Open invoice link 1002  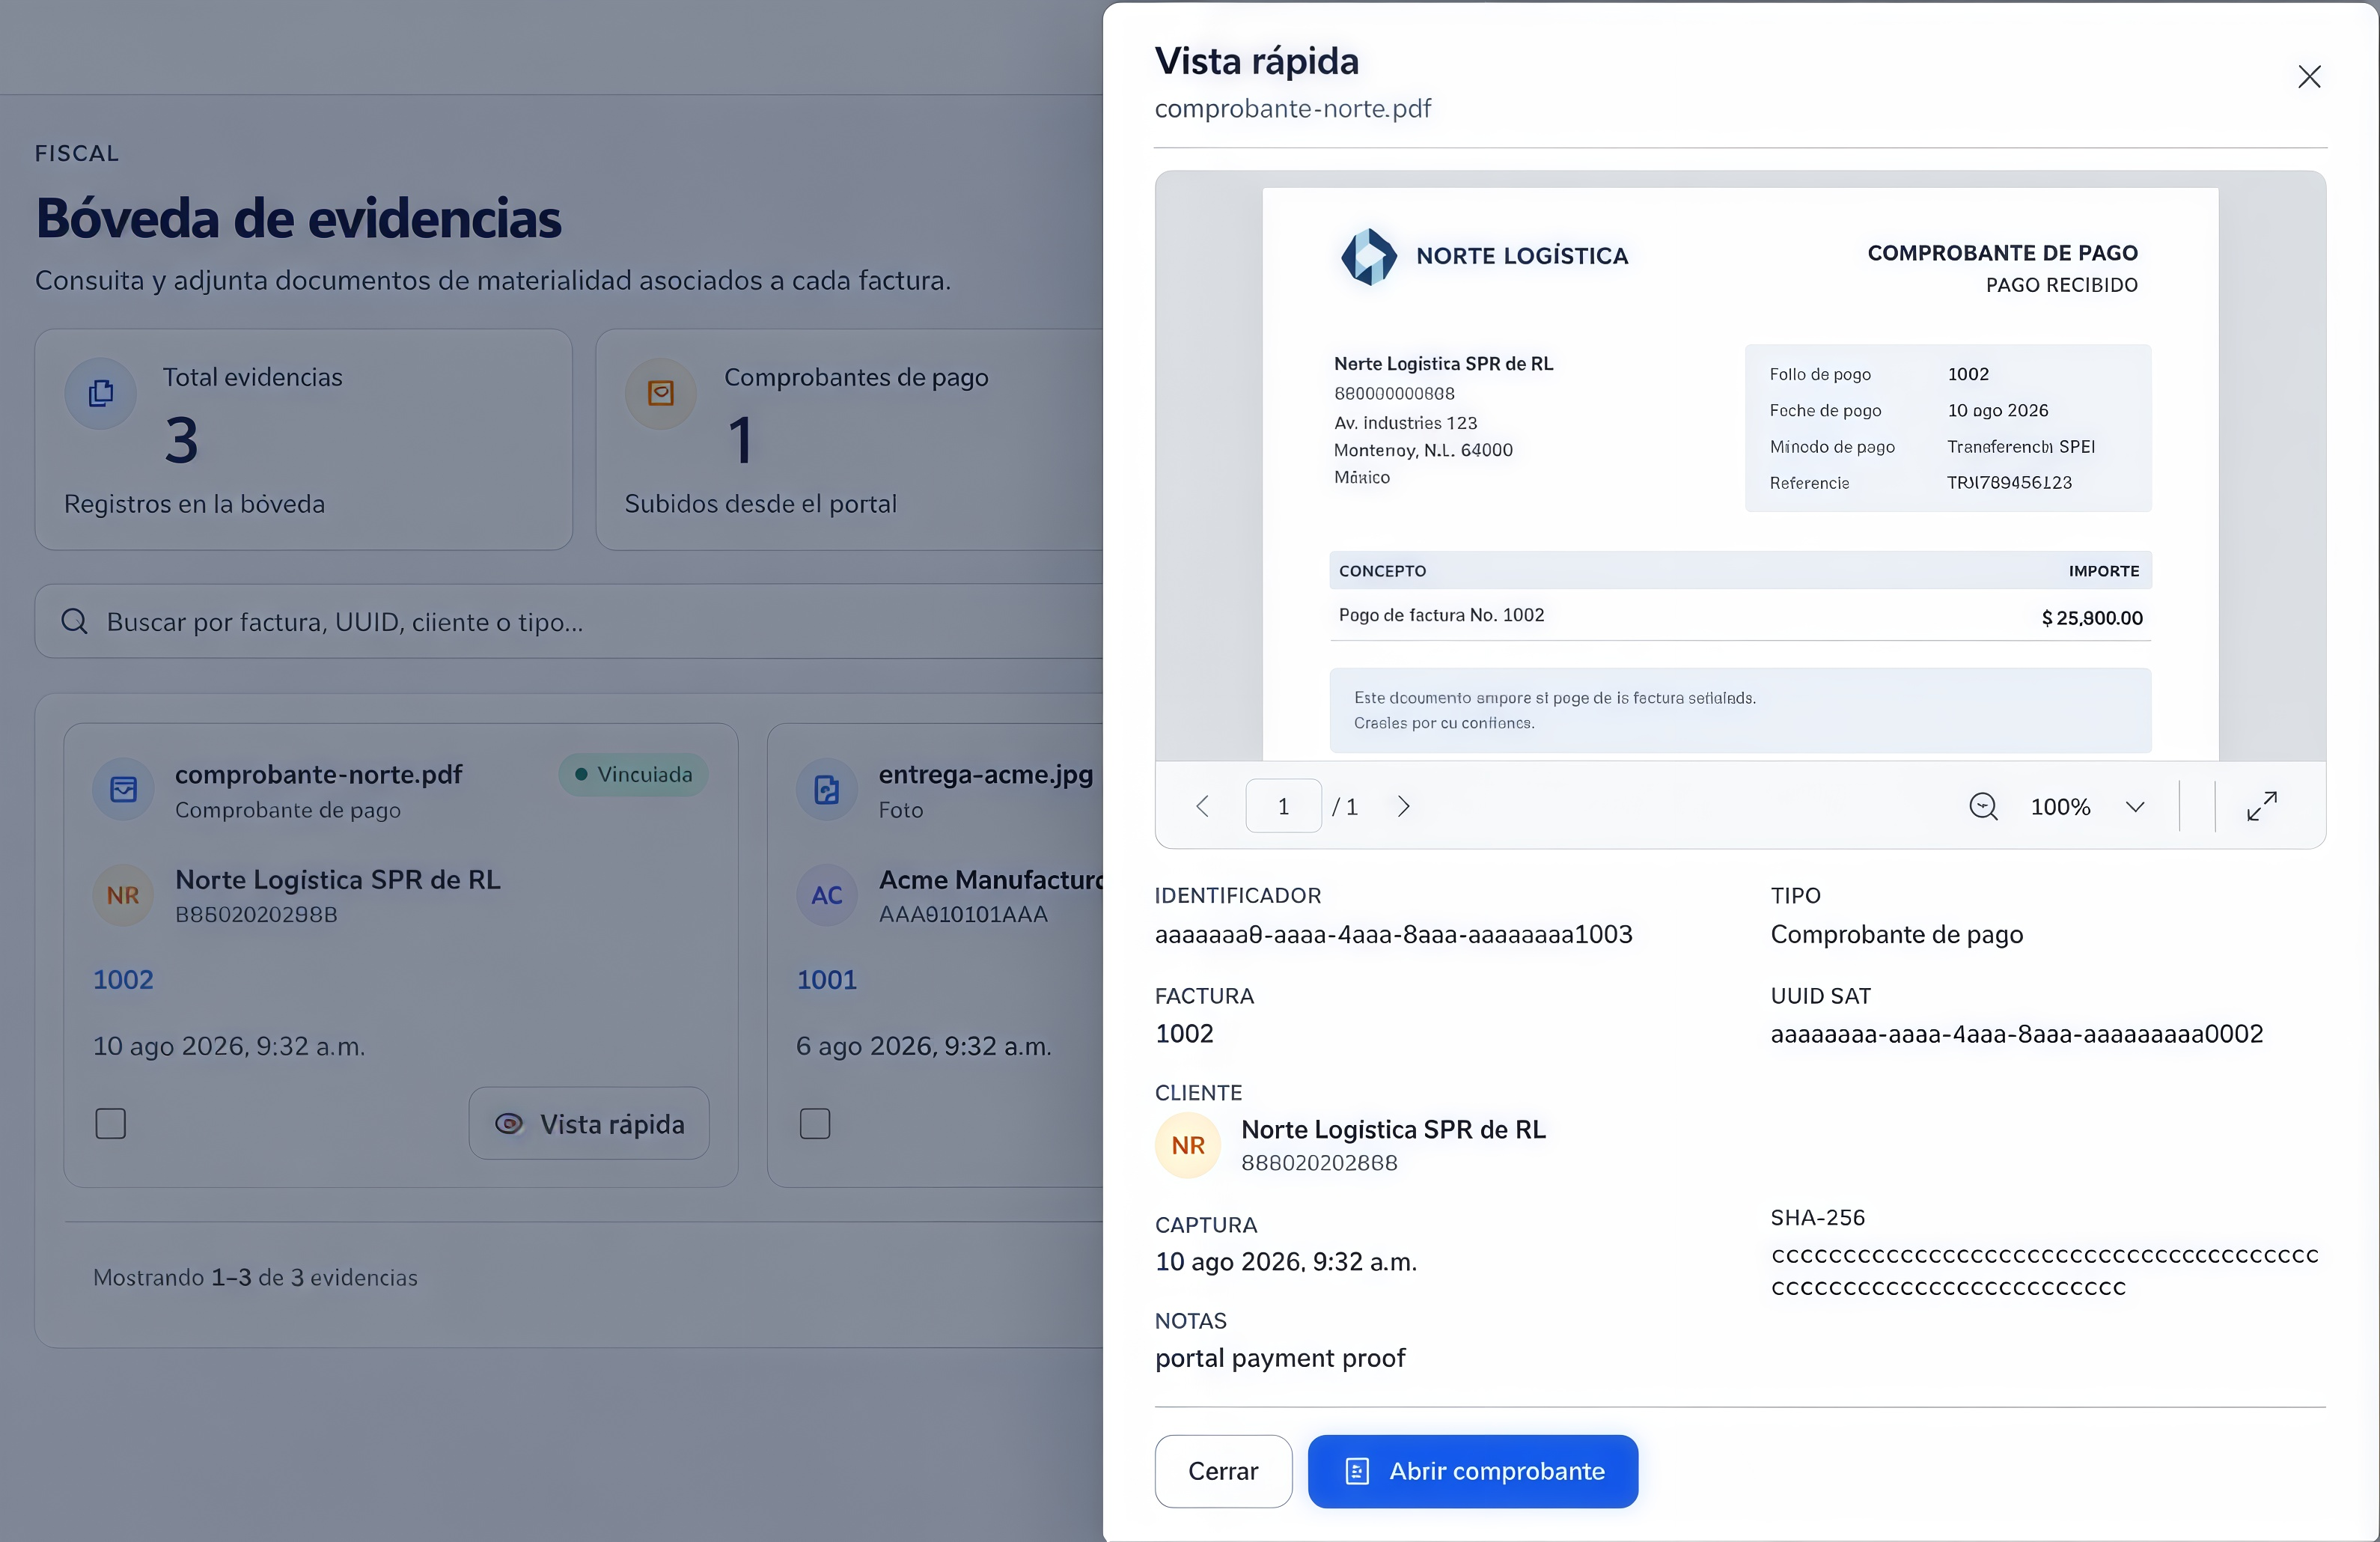tap(123, 979)
